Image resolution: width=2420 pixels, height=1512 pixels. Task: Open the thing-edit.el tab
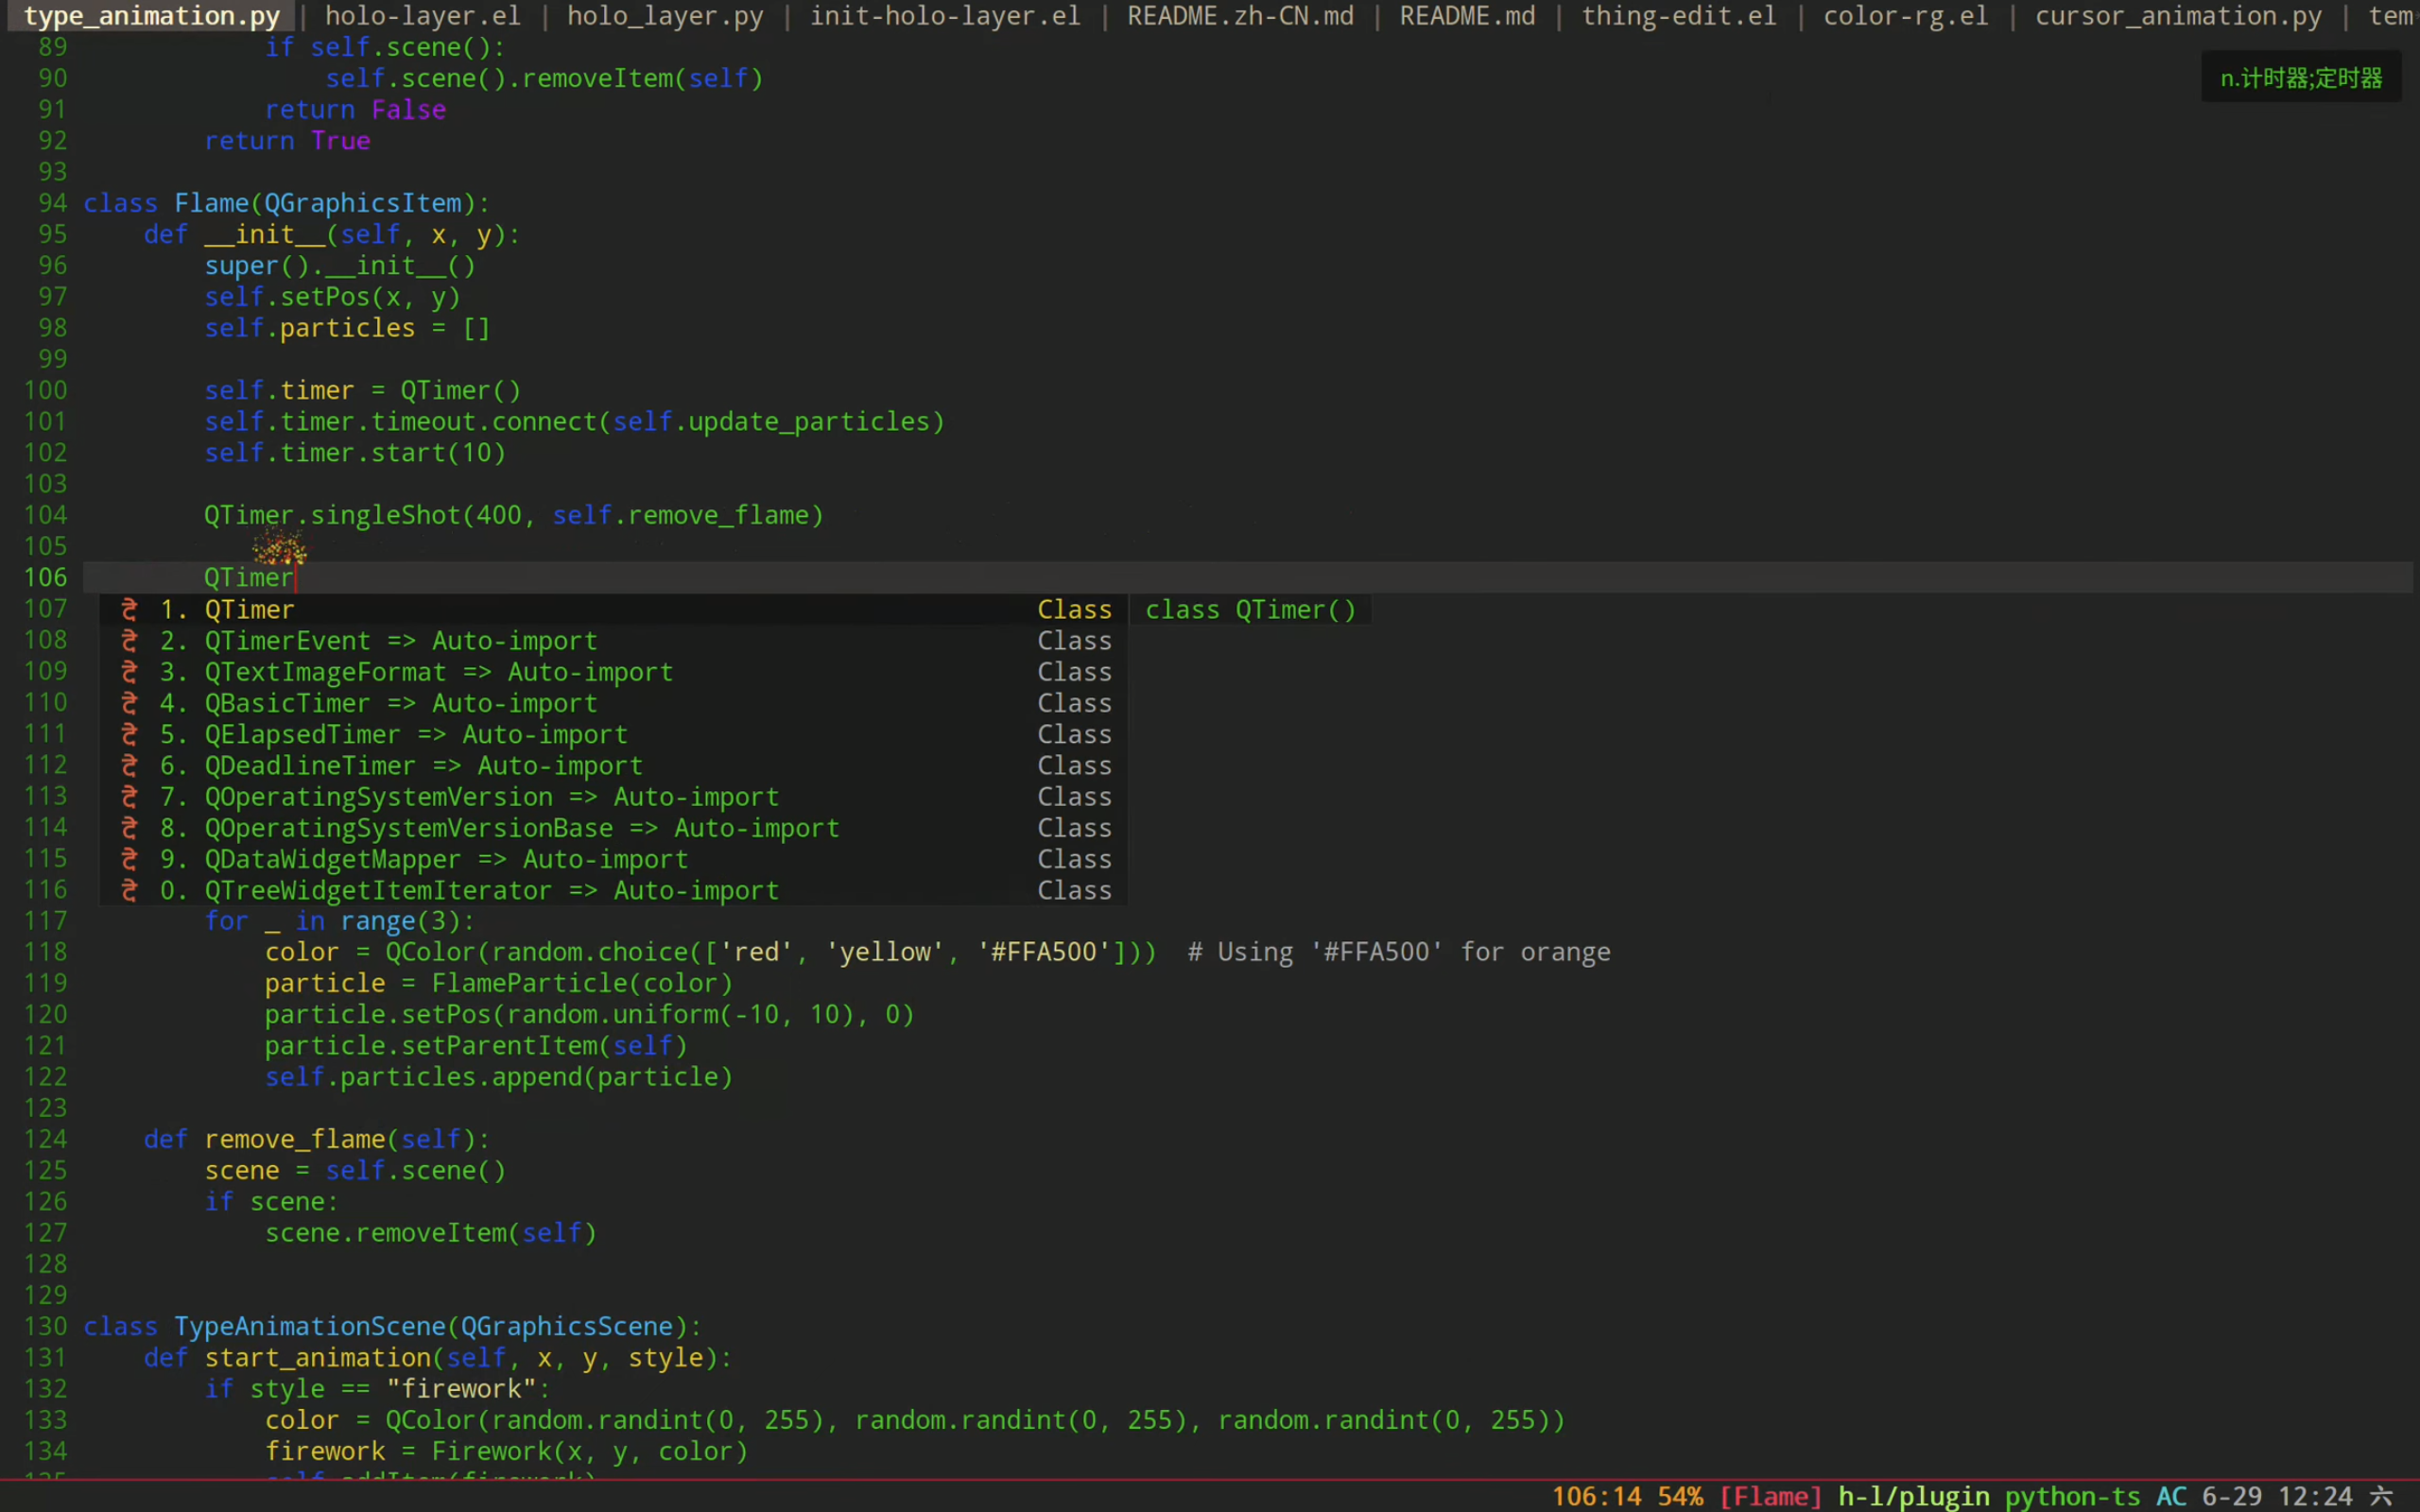1678,16
